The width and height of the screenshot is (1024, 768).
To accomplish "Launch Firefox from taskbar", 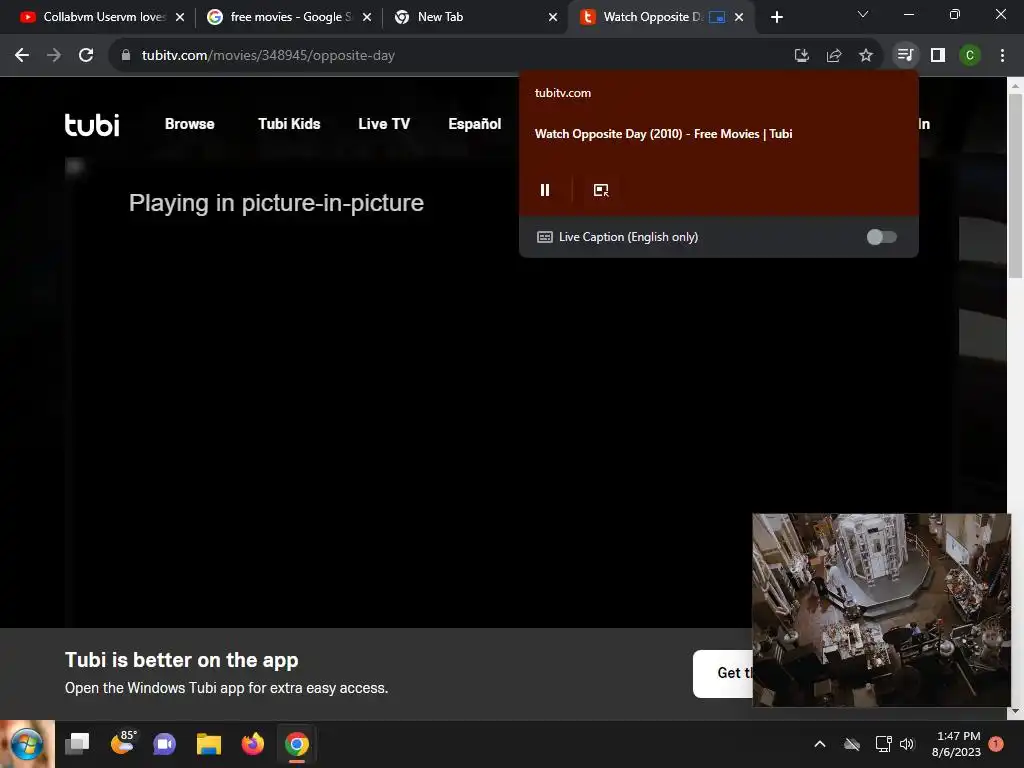I will coord(253,744).
